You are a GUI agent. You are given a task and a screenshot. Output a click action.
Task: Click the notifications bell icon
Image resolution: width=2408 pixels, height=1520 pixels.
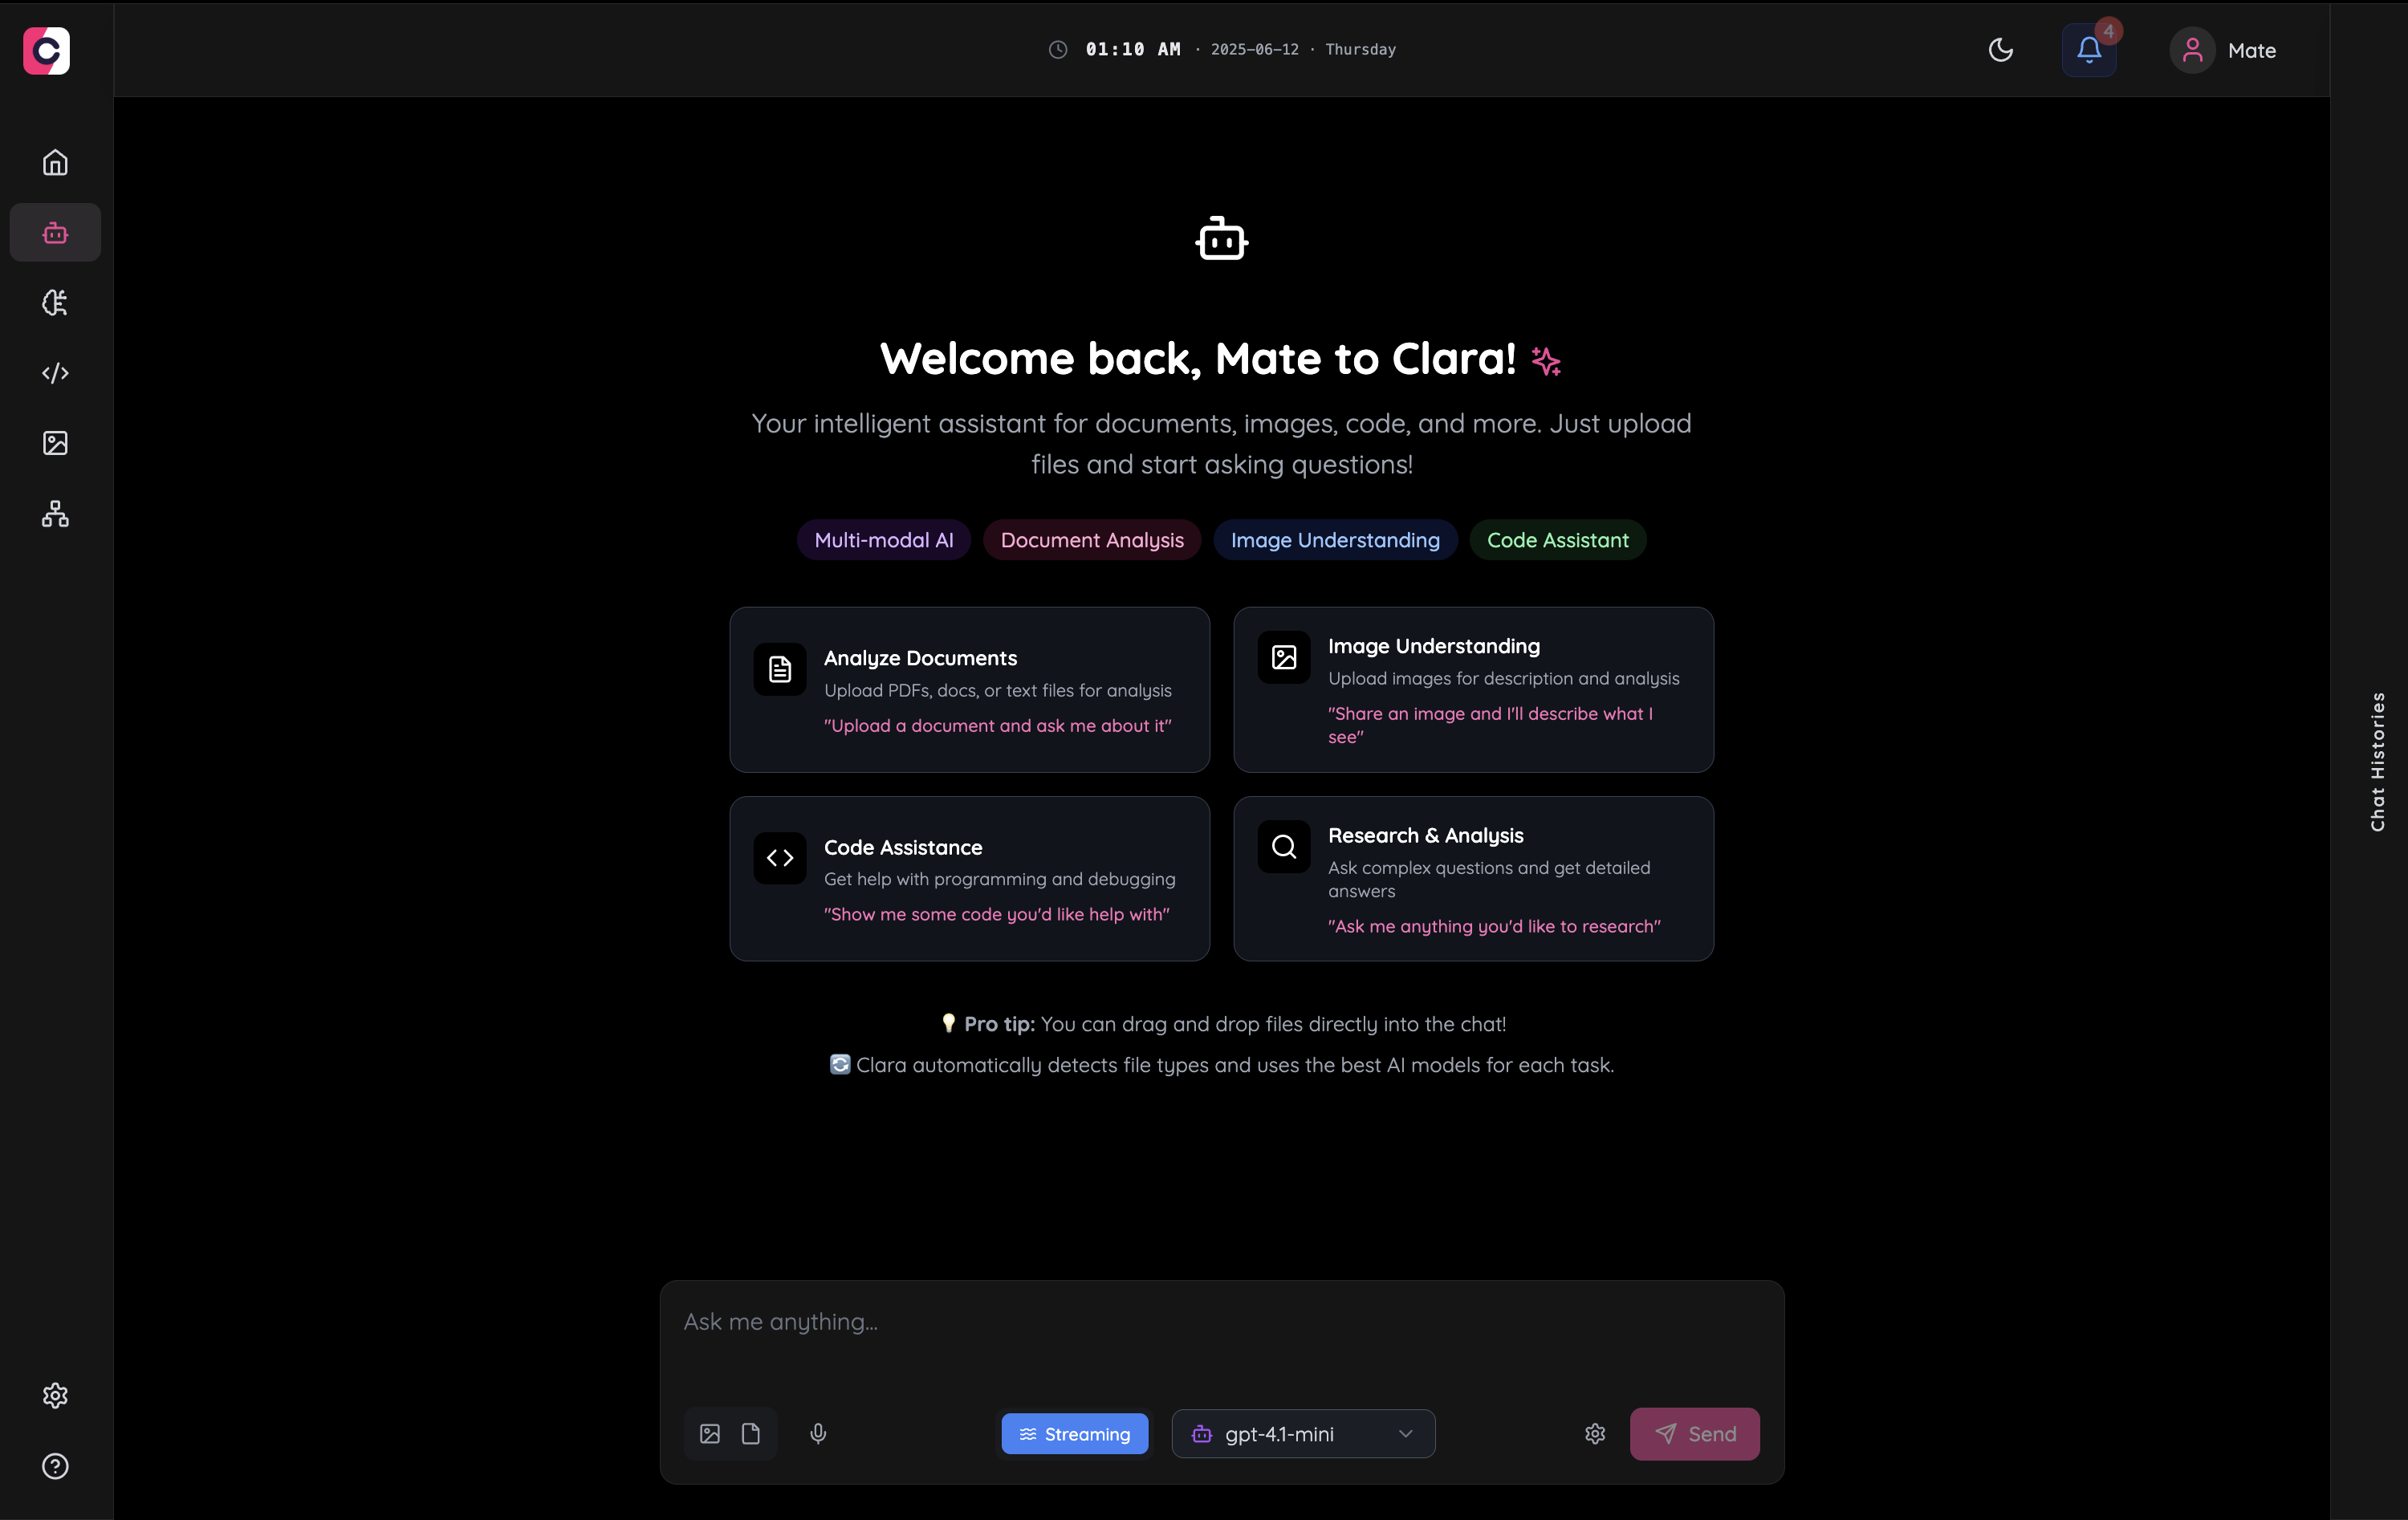click(x=2088, y=50)
